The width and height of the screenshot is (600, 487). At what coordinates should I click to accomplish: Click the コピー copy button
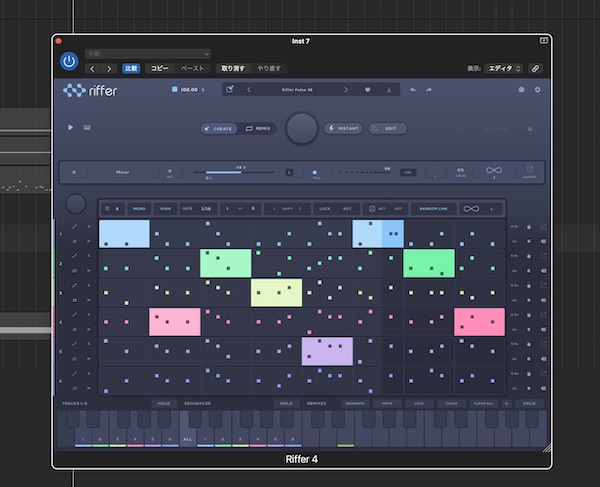pos(160,68)
